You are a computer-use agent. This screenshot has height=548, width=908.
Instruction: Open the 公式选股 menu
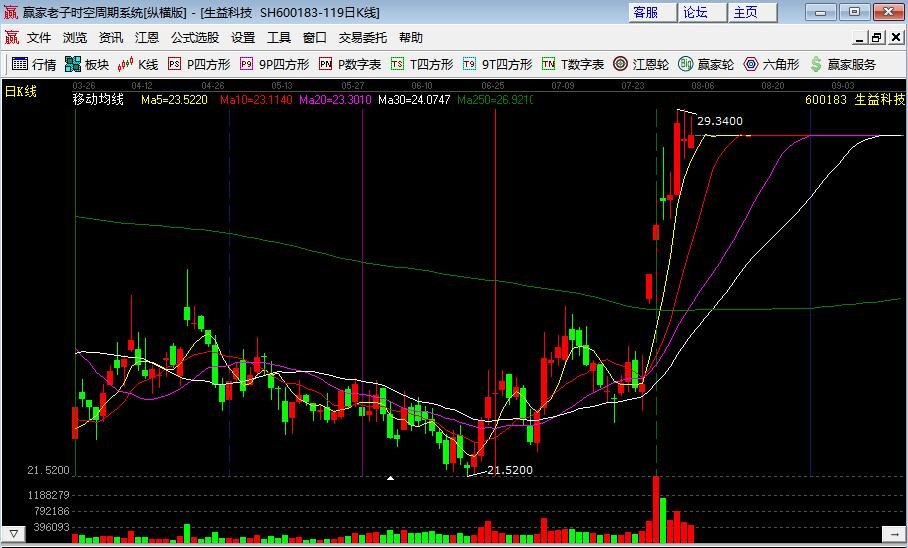click(x=195, y=38)
